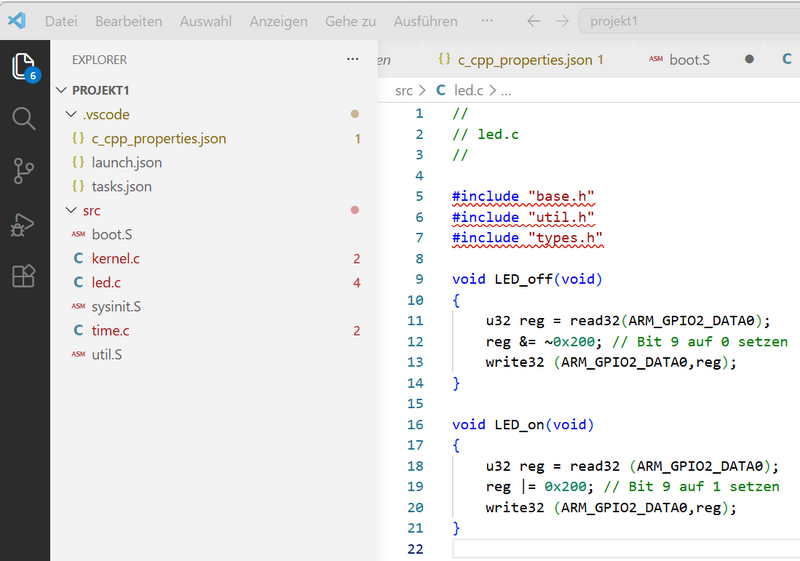The height and width of the screenshot is (561, 800).
Task: Open Explorer views and more actions menu
Action: coord(353,59)
